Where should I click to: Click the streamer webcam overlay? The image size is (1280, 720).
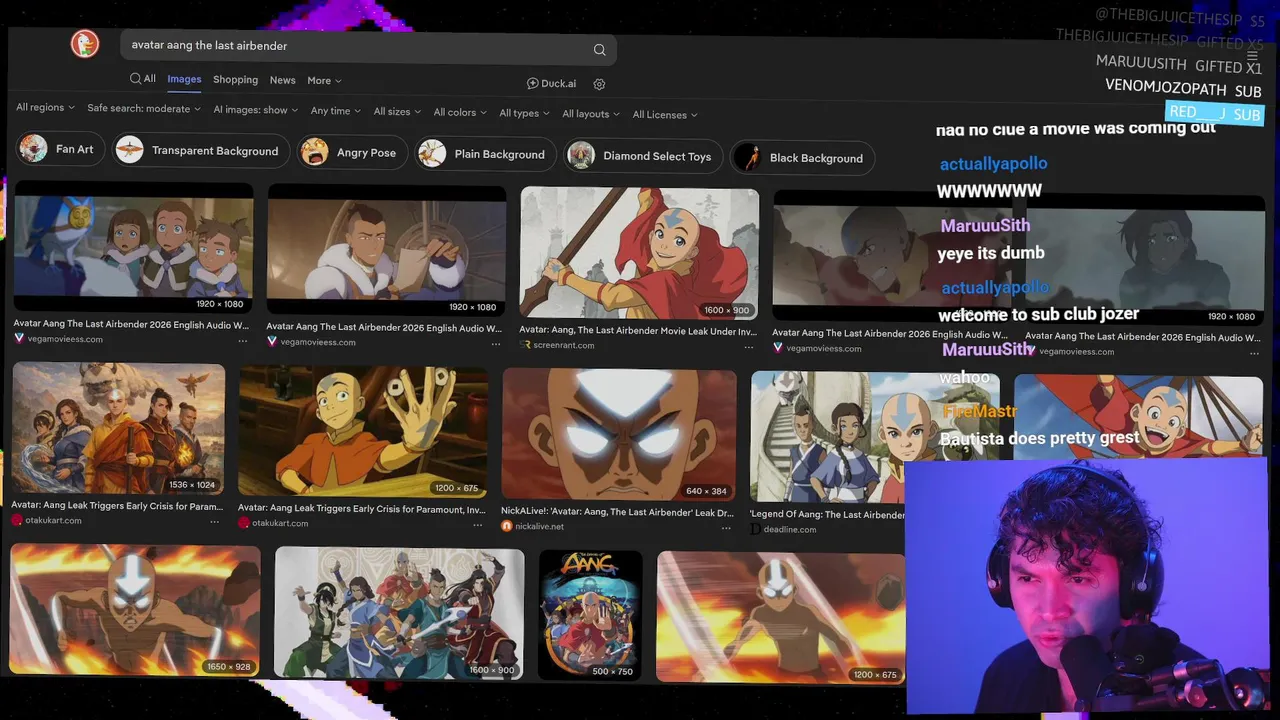tap(1088, 585)
